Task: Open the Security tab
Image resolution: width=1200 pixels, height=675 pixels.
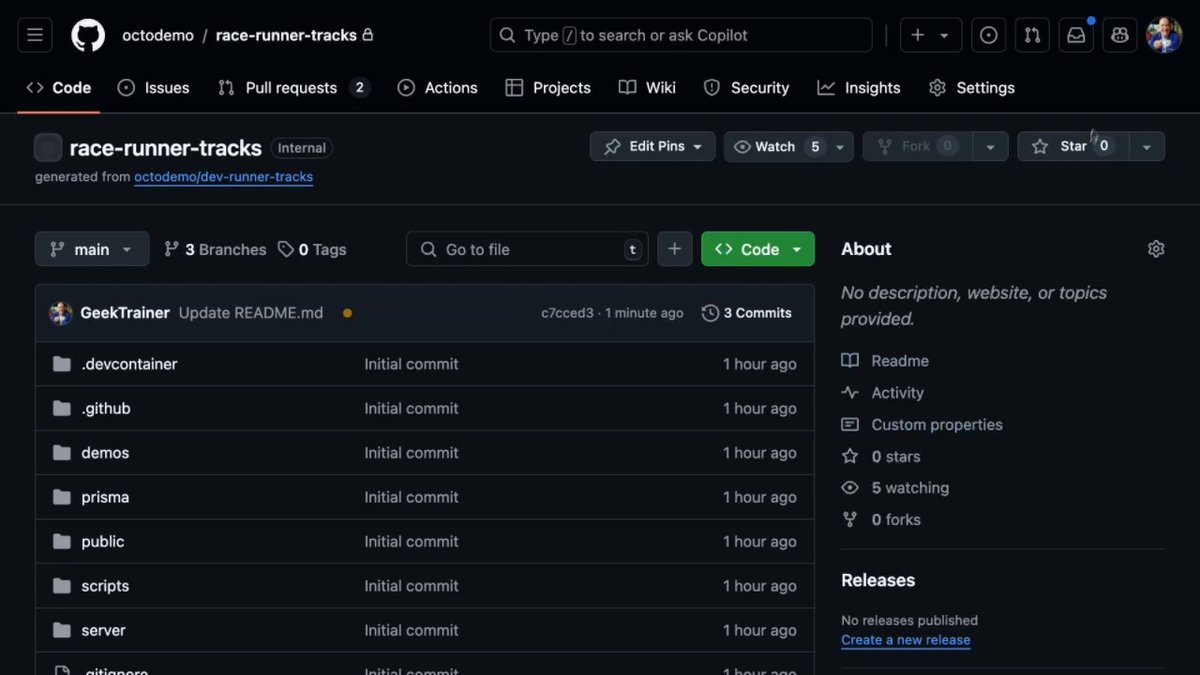Action: tap(746, 88)
